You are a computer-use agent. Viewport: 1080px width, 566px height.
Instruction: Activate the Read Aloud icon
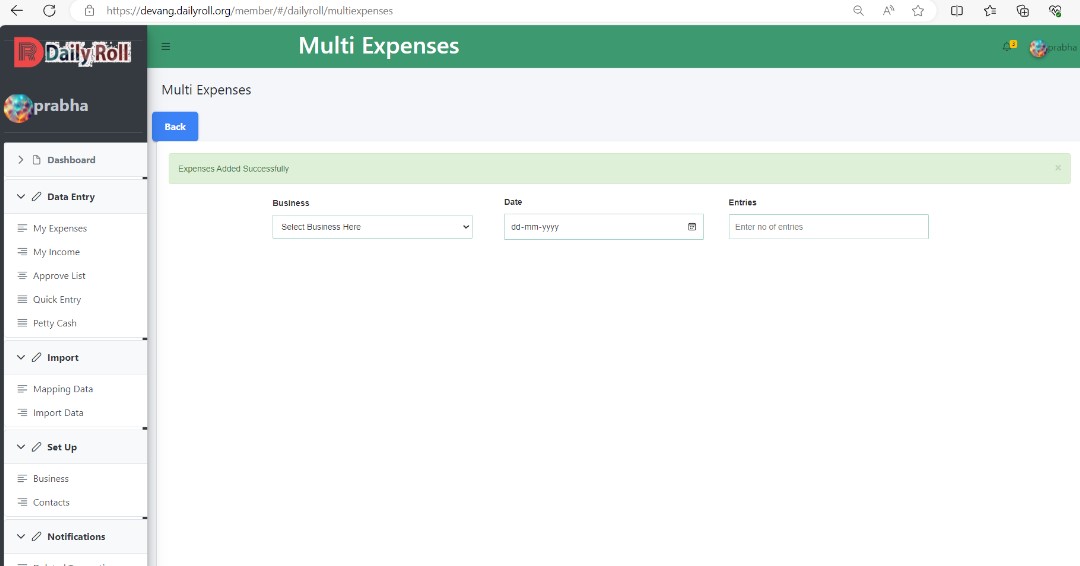click(889, 10)
